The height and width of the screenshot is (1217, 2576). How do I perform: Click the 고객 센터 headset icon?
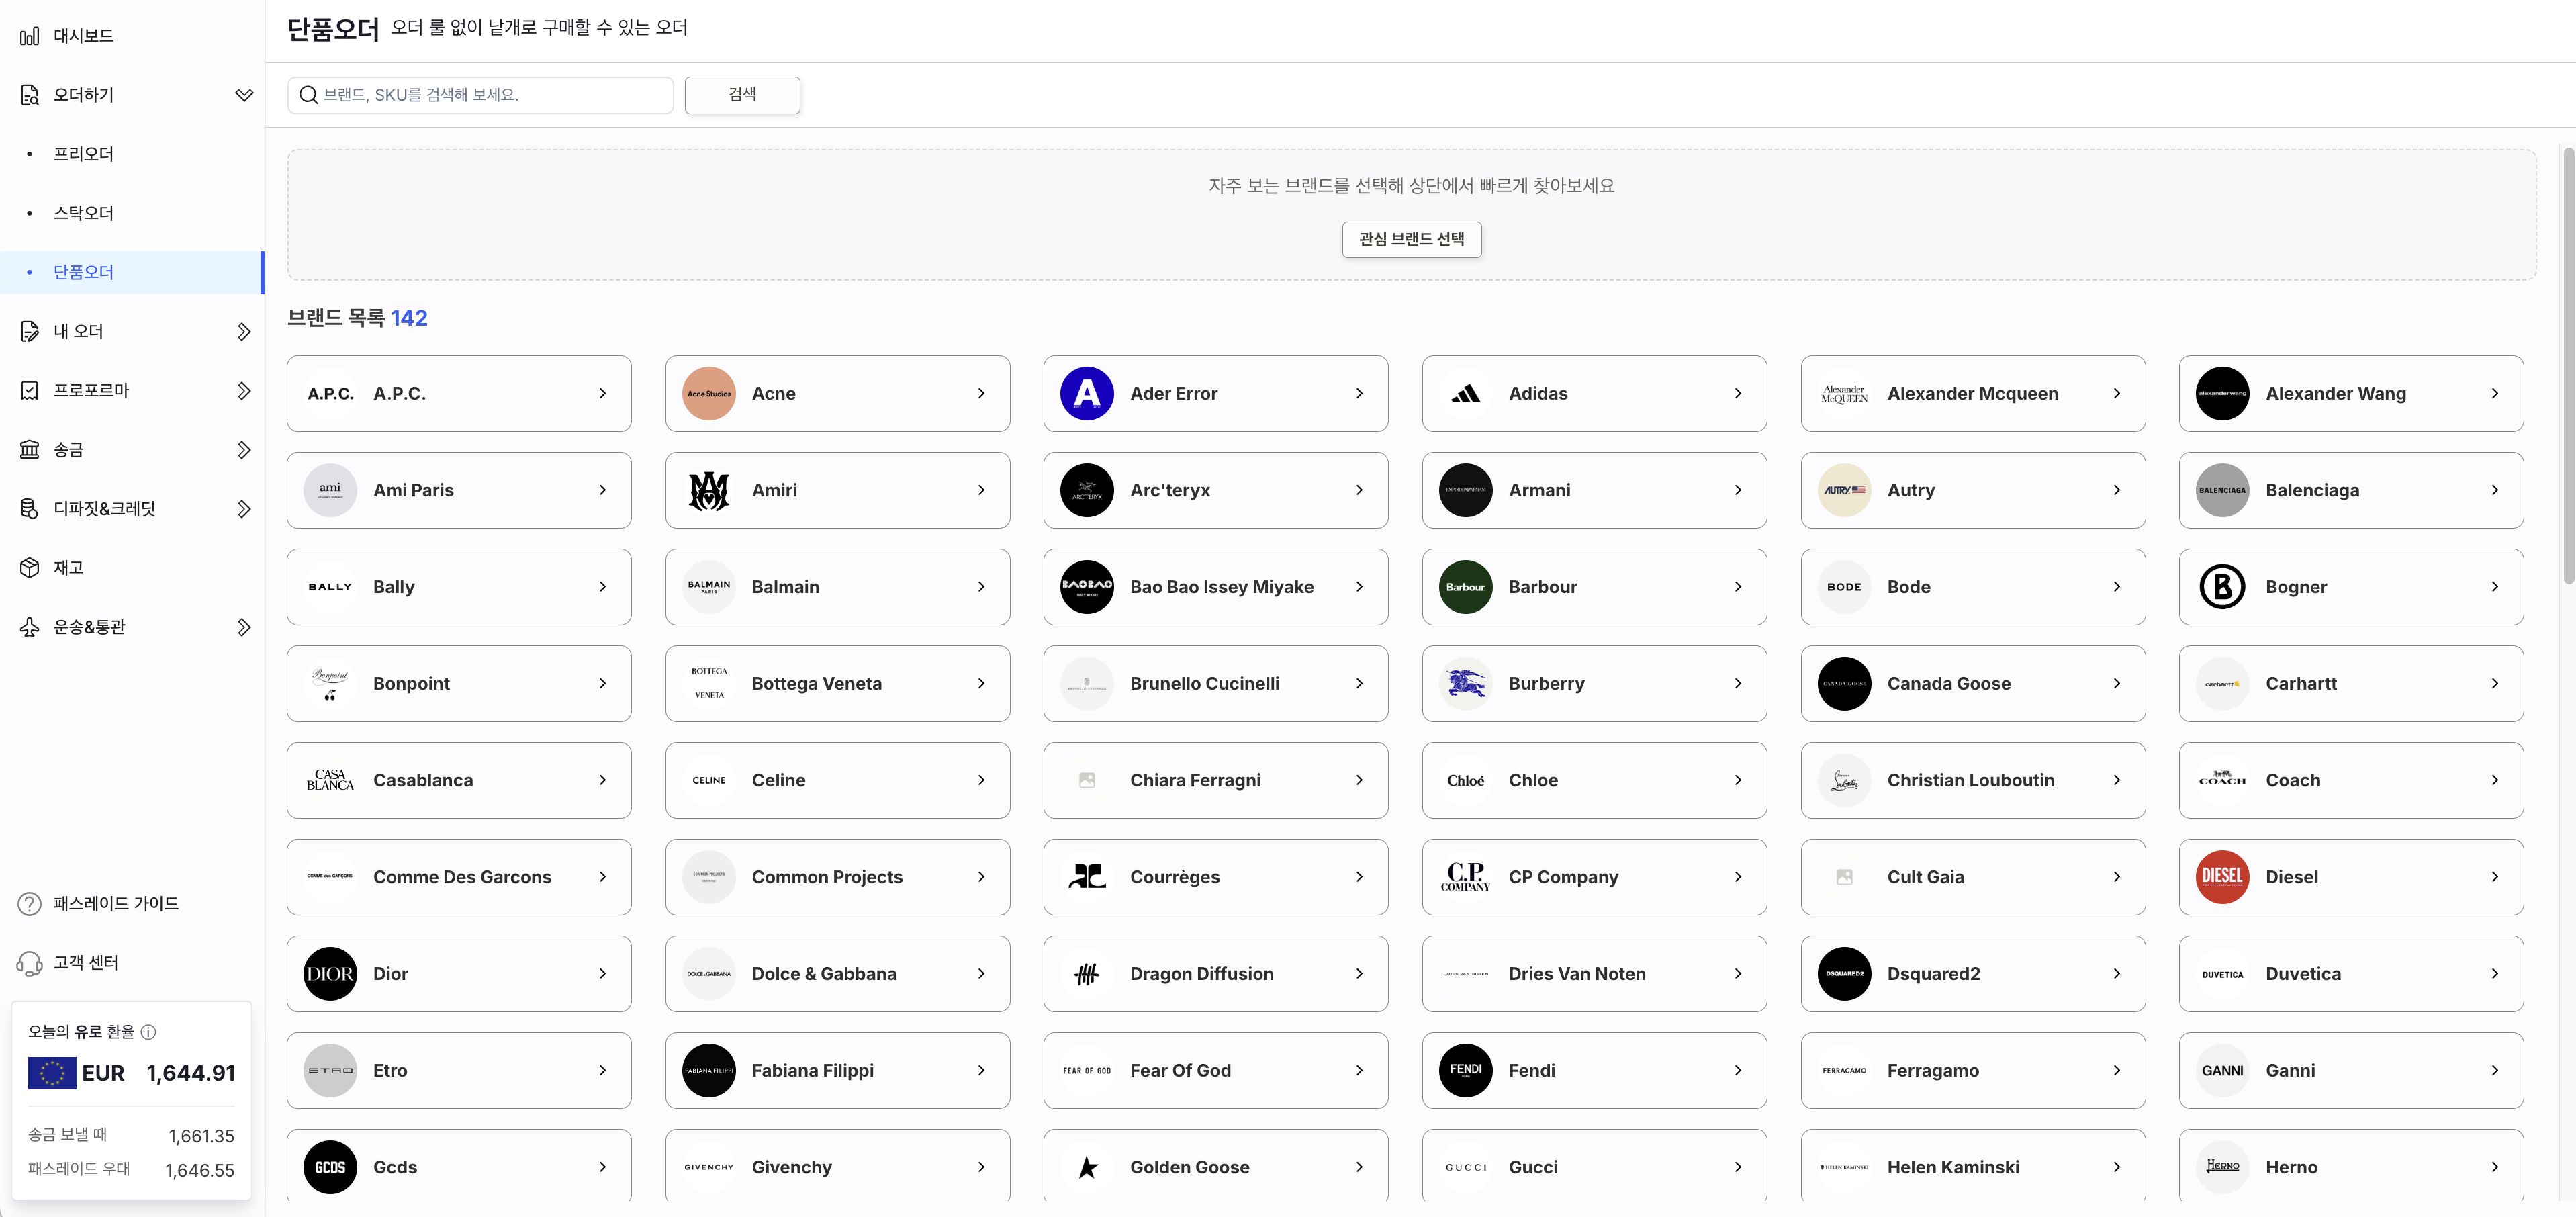[x=29, y=963]
